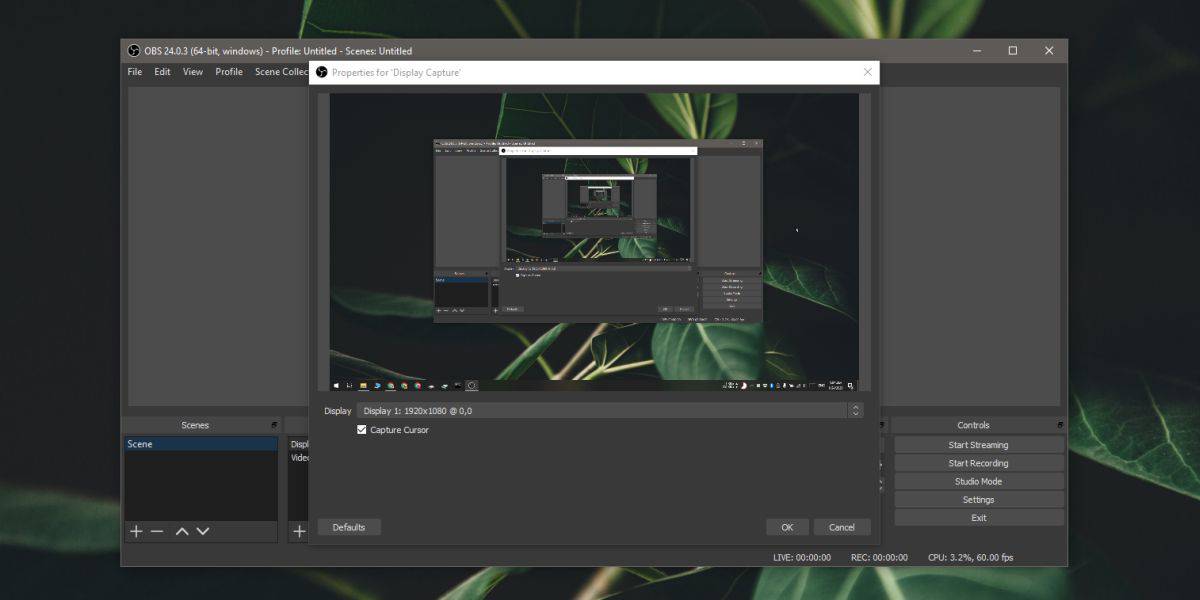Click the 'REC: 00:00:00' status text
This screenshot has width=1200, height=600.
[879, 557]
